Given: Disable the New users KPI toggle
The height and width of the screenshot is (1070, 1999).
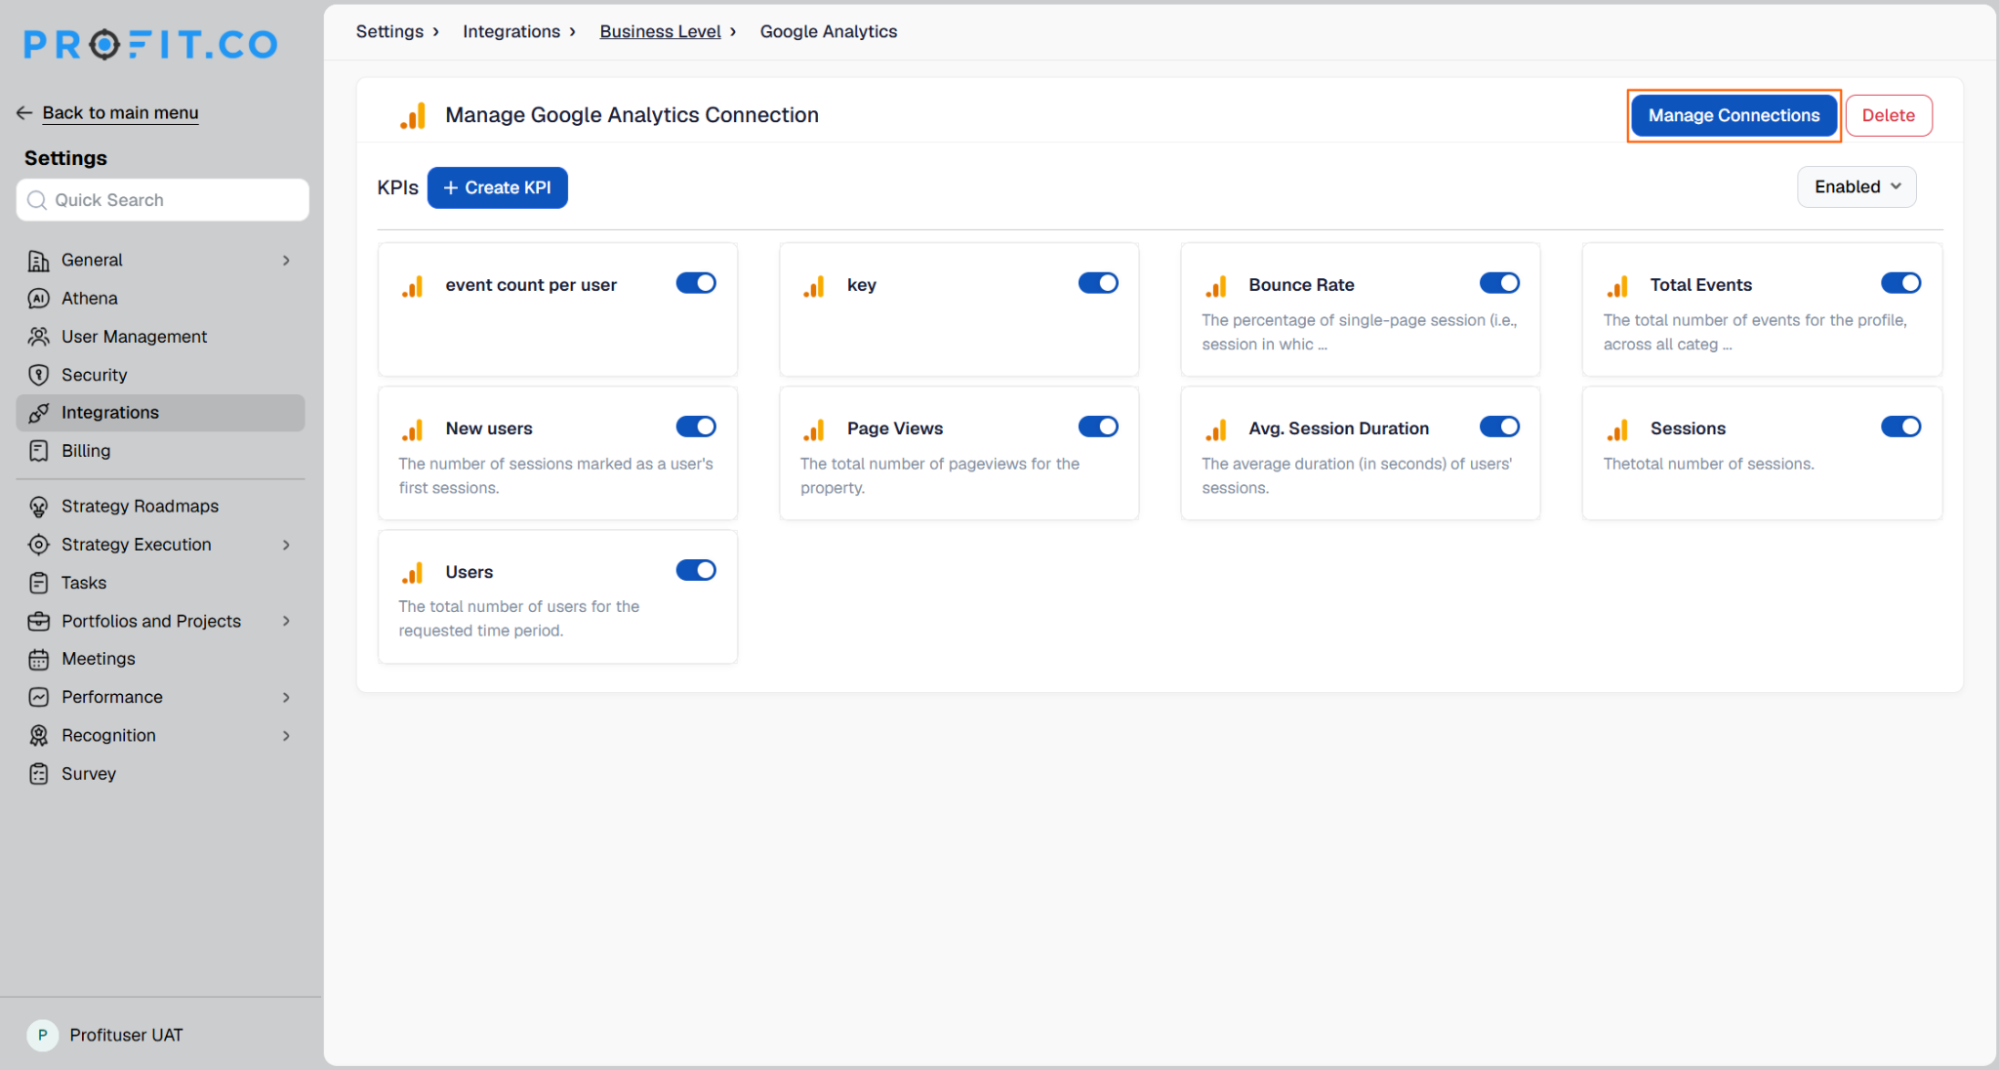Looking at the screenshot, I should [696, 427].
